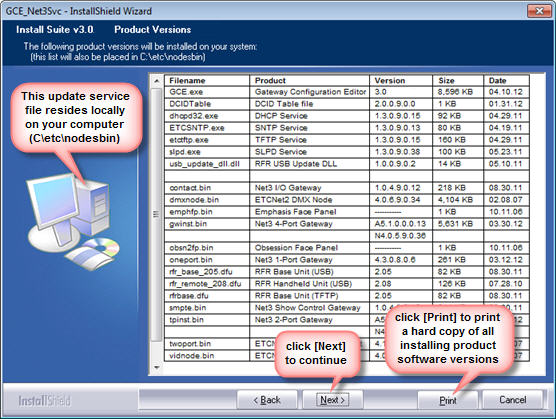The width and height of the screenshot is (556, 419).
Task: Select the obsn2fp.bin filename cell
Action: 207,248
